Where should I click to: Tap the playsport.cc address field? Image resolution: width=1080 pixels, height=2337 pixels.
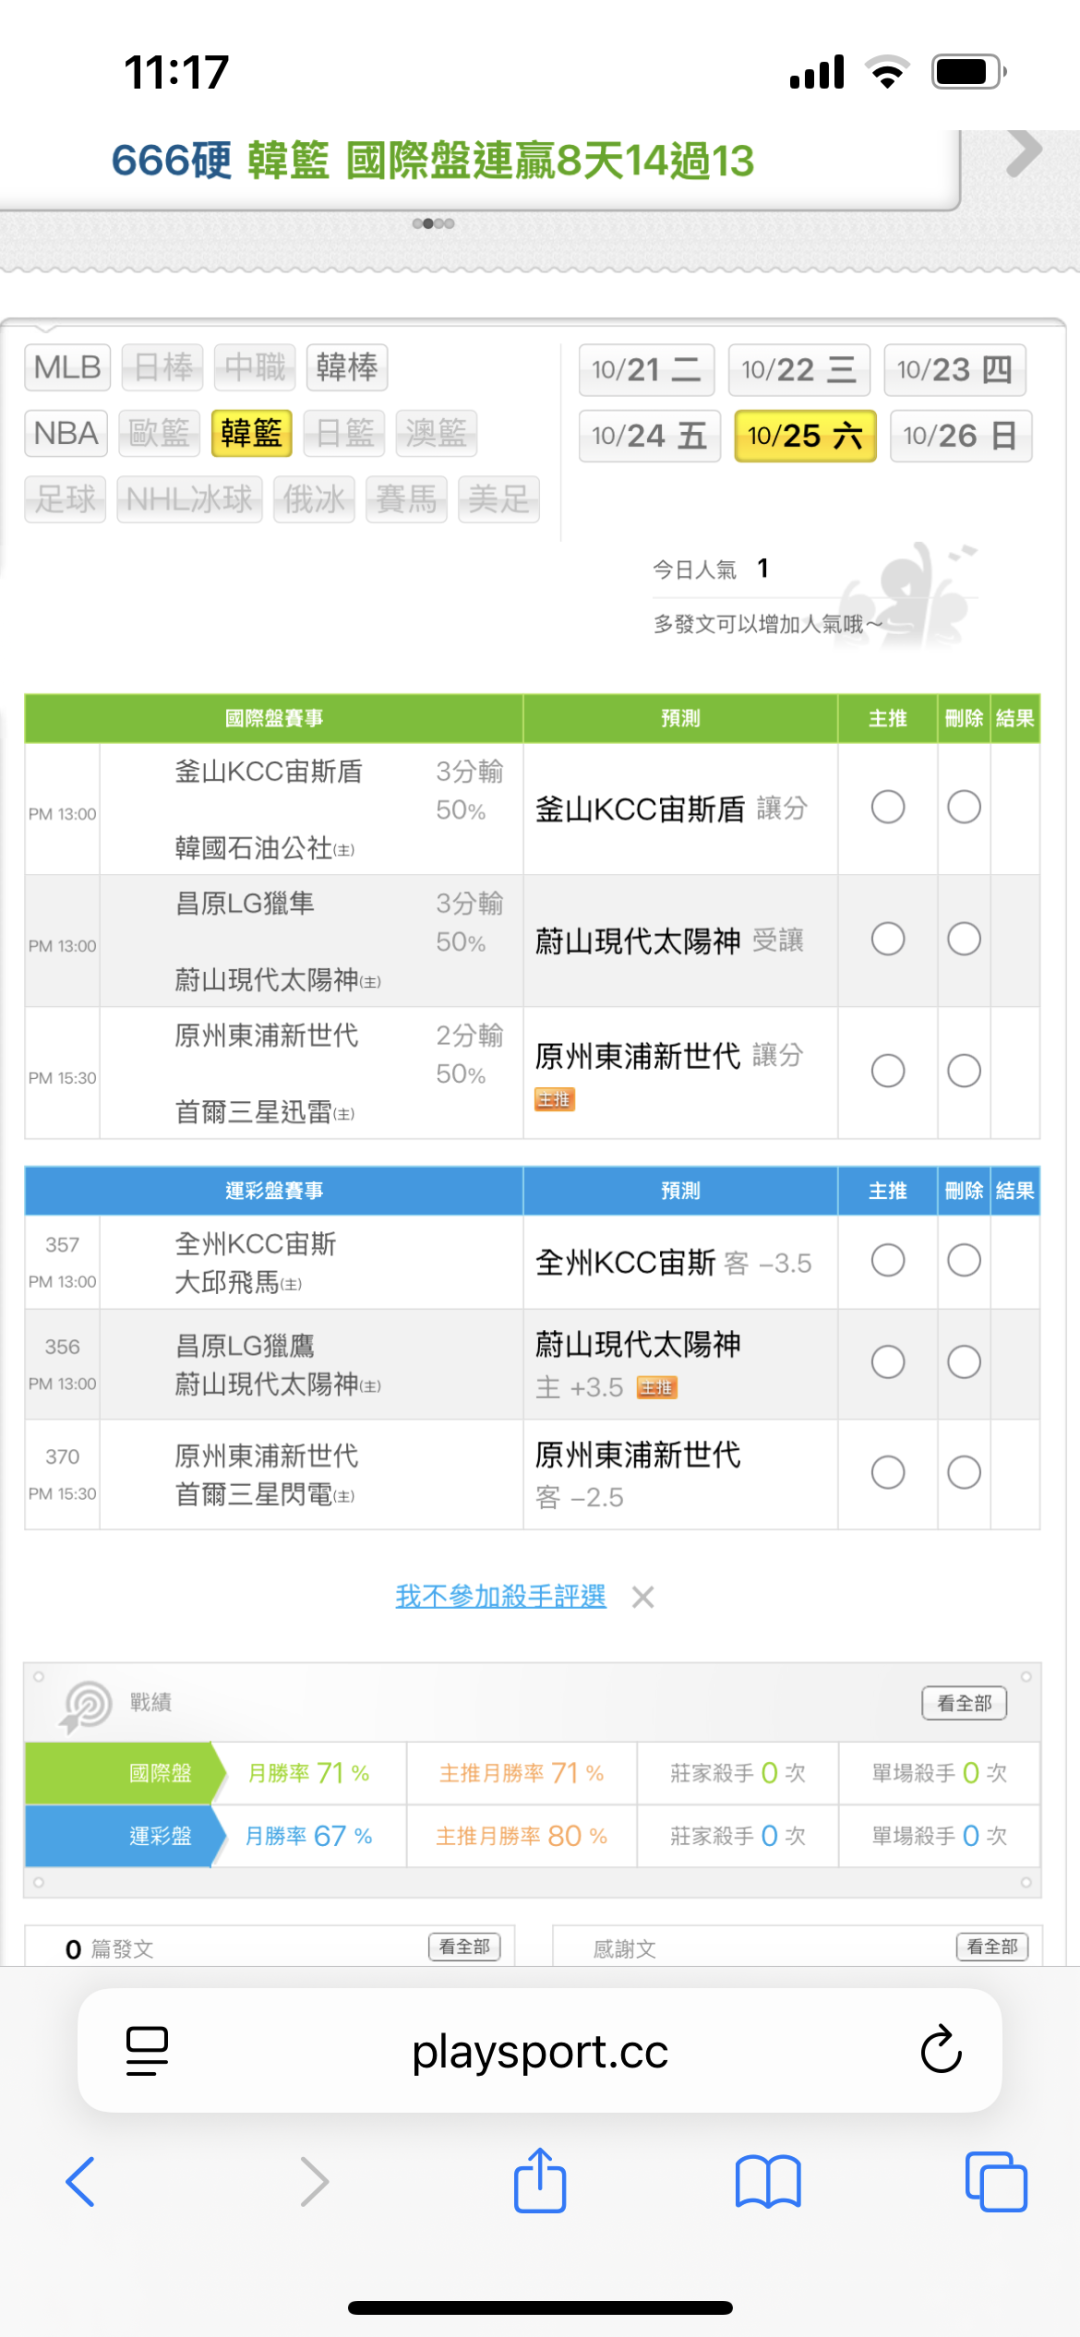tap(540, 2051)
